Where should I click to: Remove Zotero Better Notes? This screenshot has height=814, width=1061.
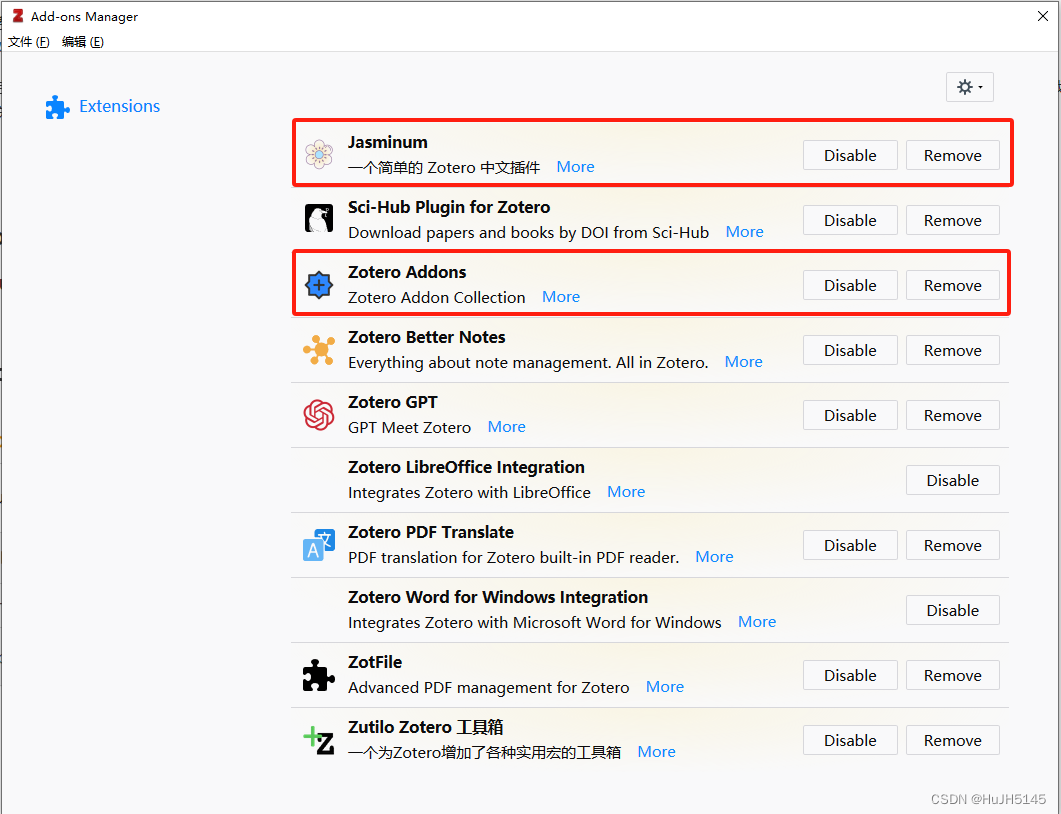point(953,350)
